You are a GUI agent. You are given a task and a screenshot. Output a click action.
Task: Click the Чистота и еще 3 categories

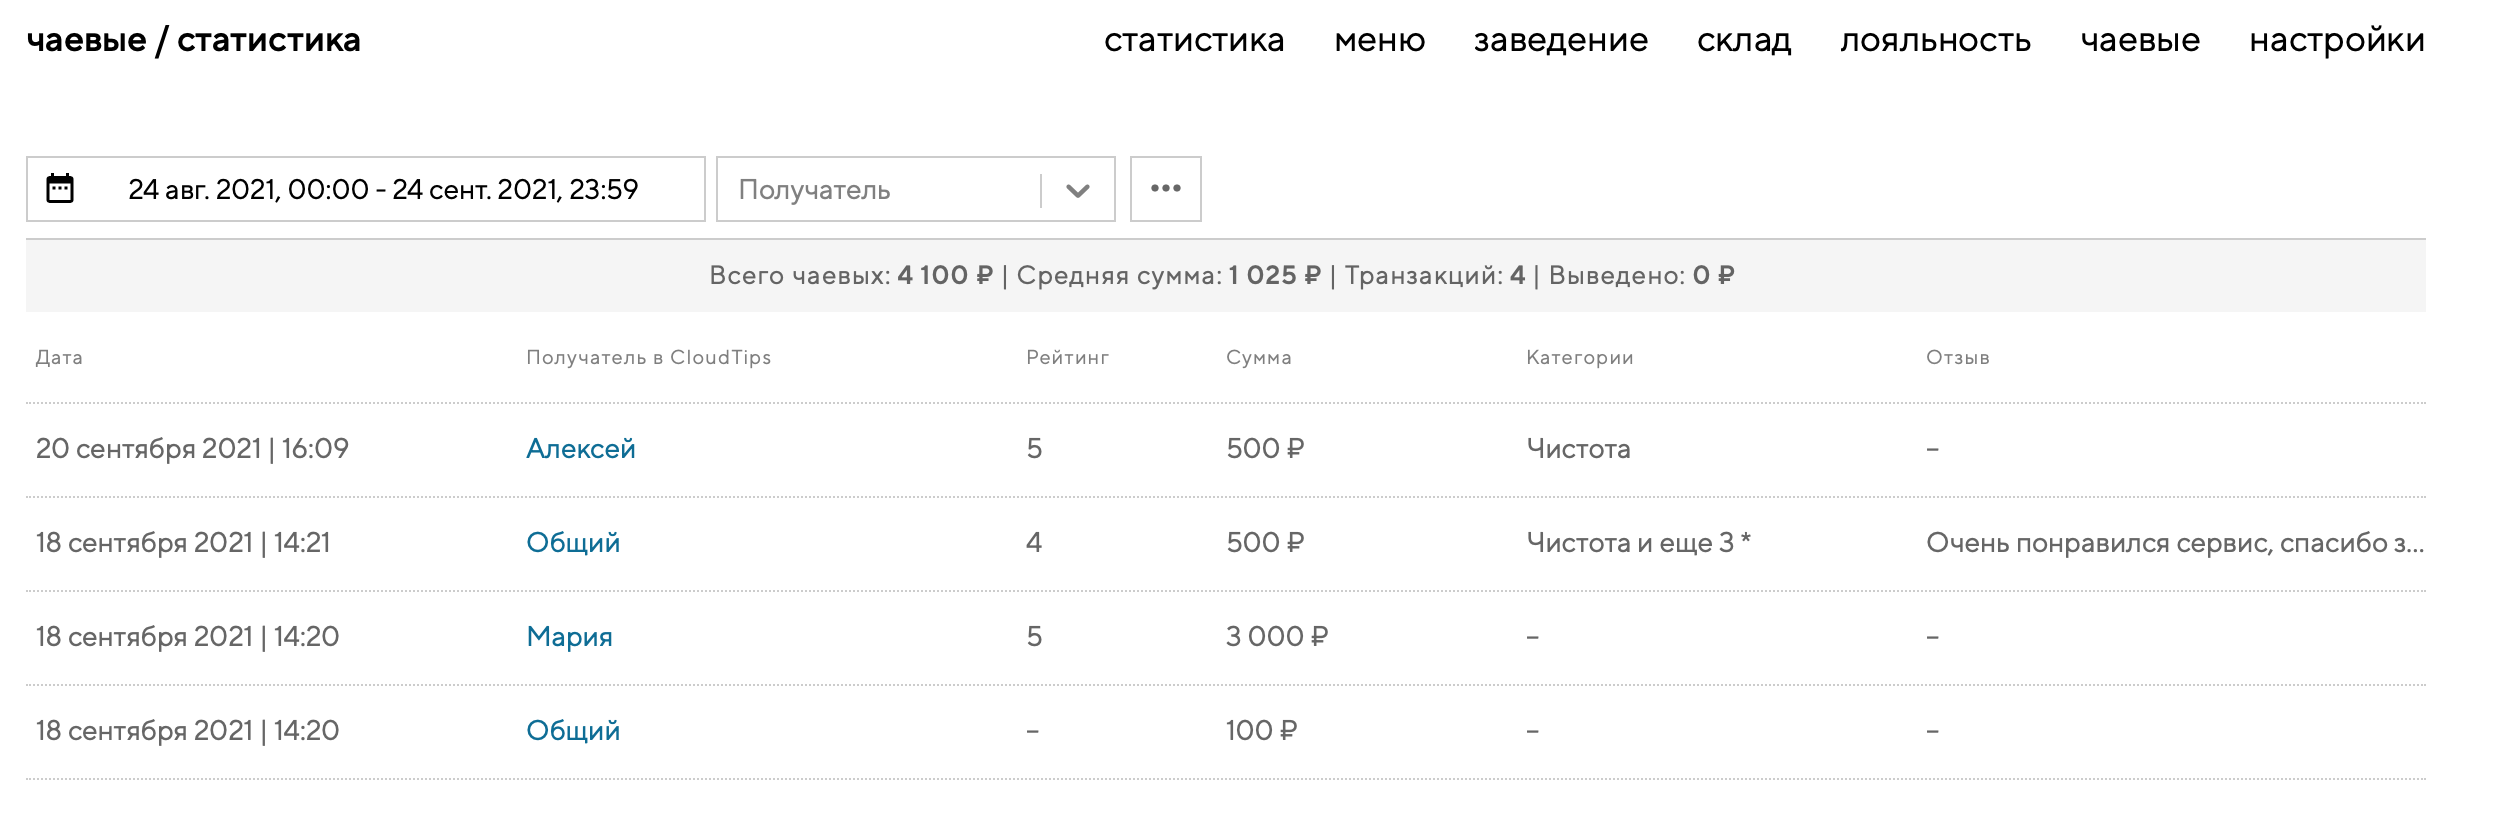point(1638,543)
